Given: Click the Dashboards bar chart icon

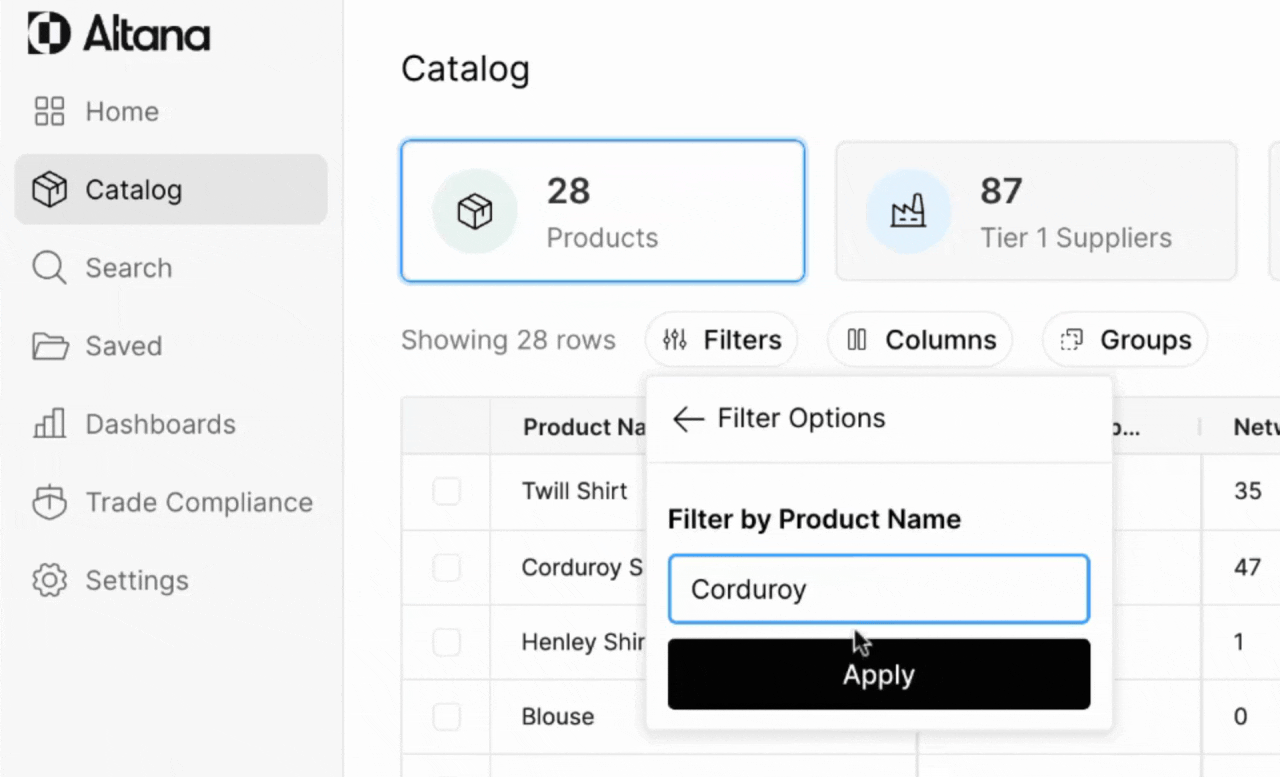Looking at the screenshot, I should tap(49, 424).
